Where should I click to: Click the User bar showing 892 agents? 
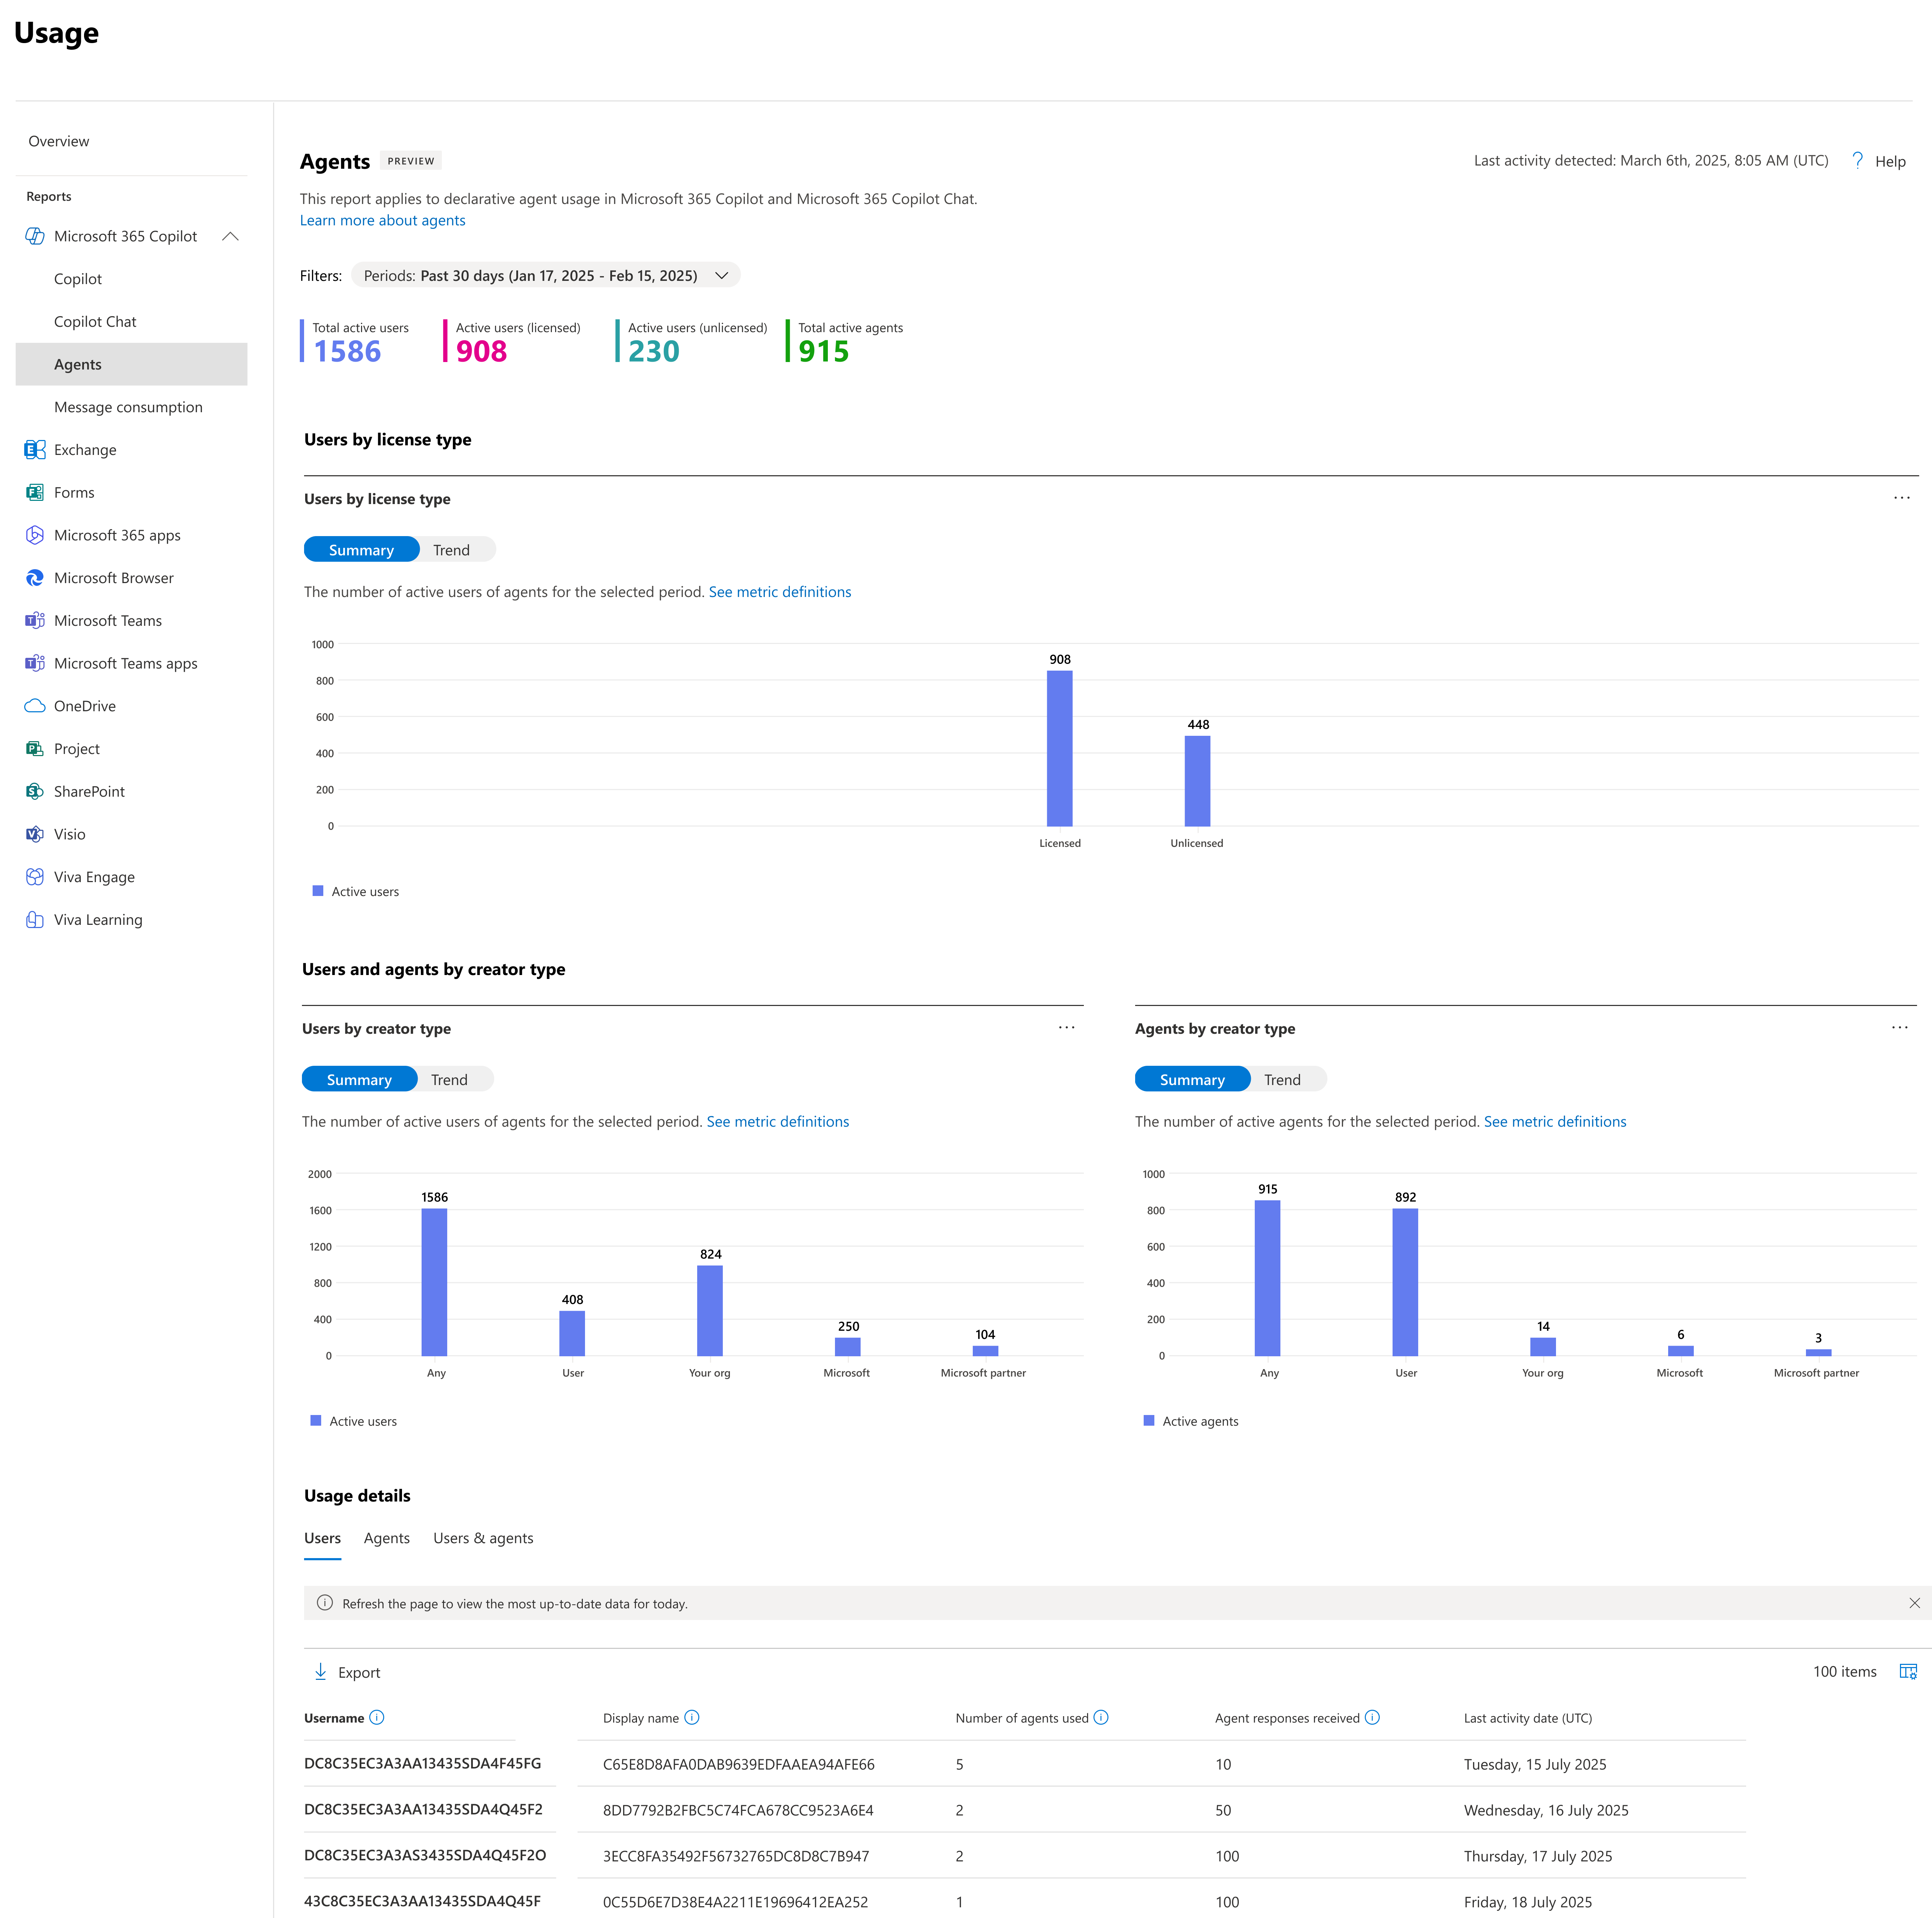pos(1405,1282)
